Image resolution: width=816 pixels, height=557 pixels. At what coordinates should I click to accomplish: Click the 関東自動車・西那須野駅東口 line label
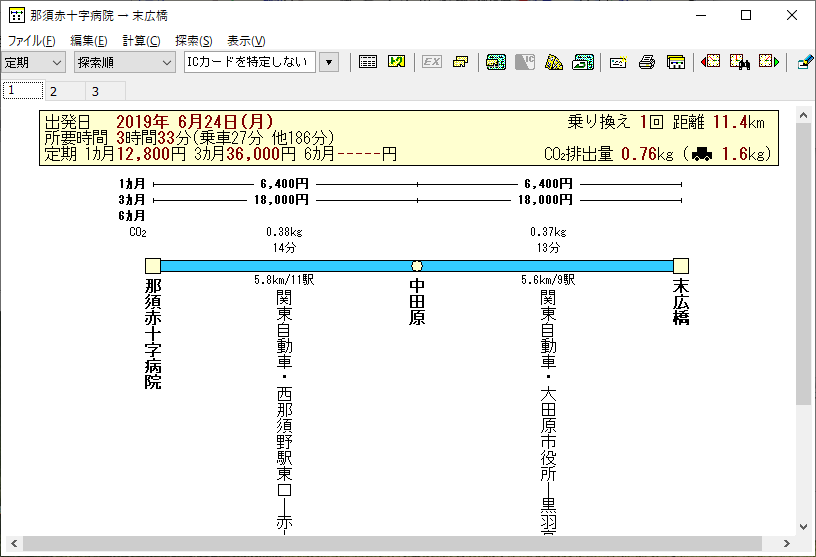coord(284,411)
